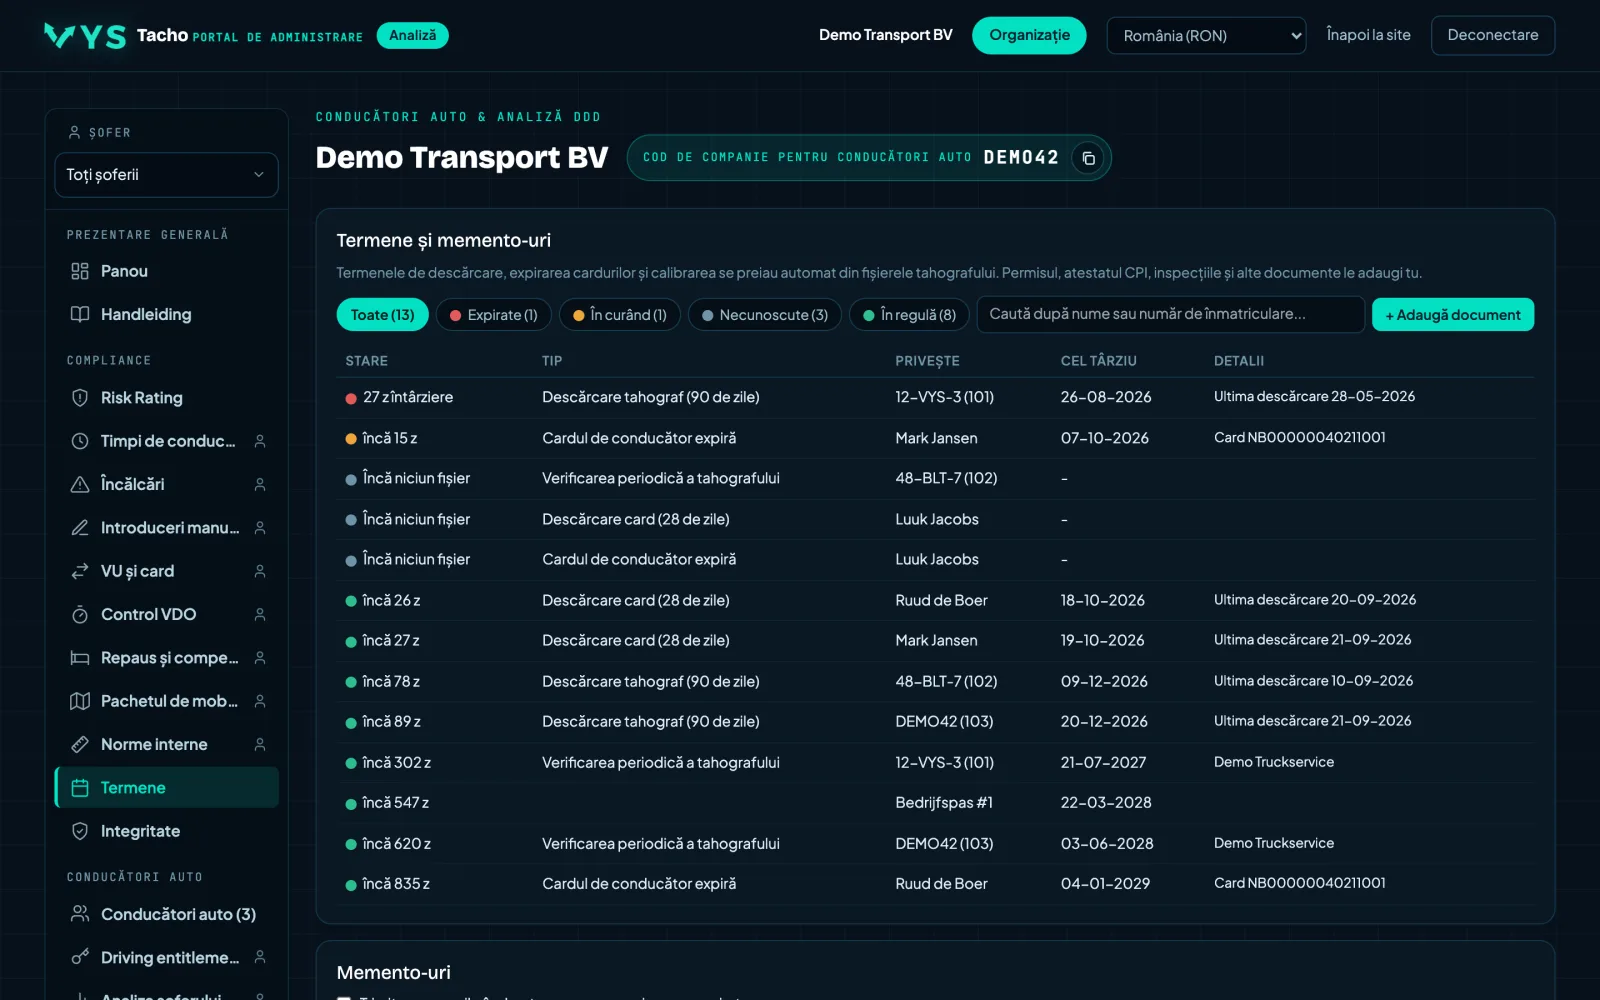Click 'Demo Truckservice' in 12-VYS-3 row

pyautogui.click(x=1273, y=762)
